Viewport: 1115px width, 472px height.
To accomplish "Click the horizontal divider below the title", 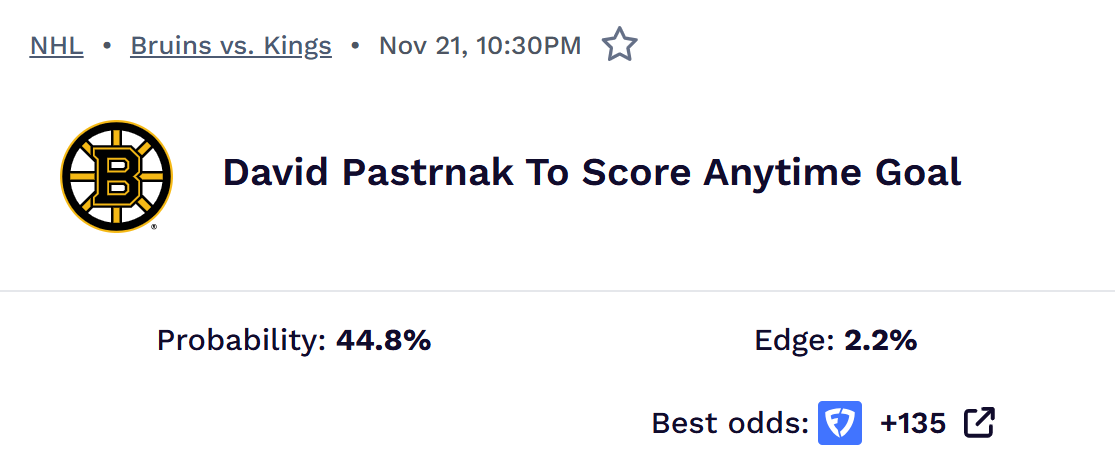I will click(x=557, y=291).
